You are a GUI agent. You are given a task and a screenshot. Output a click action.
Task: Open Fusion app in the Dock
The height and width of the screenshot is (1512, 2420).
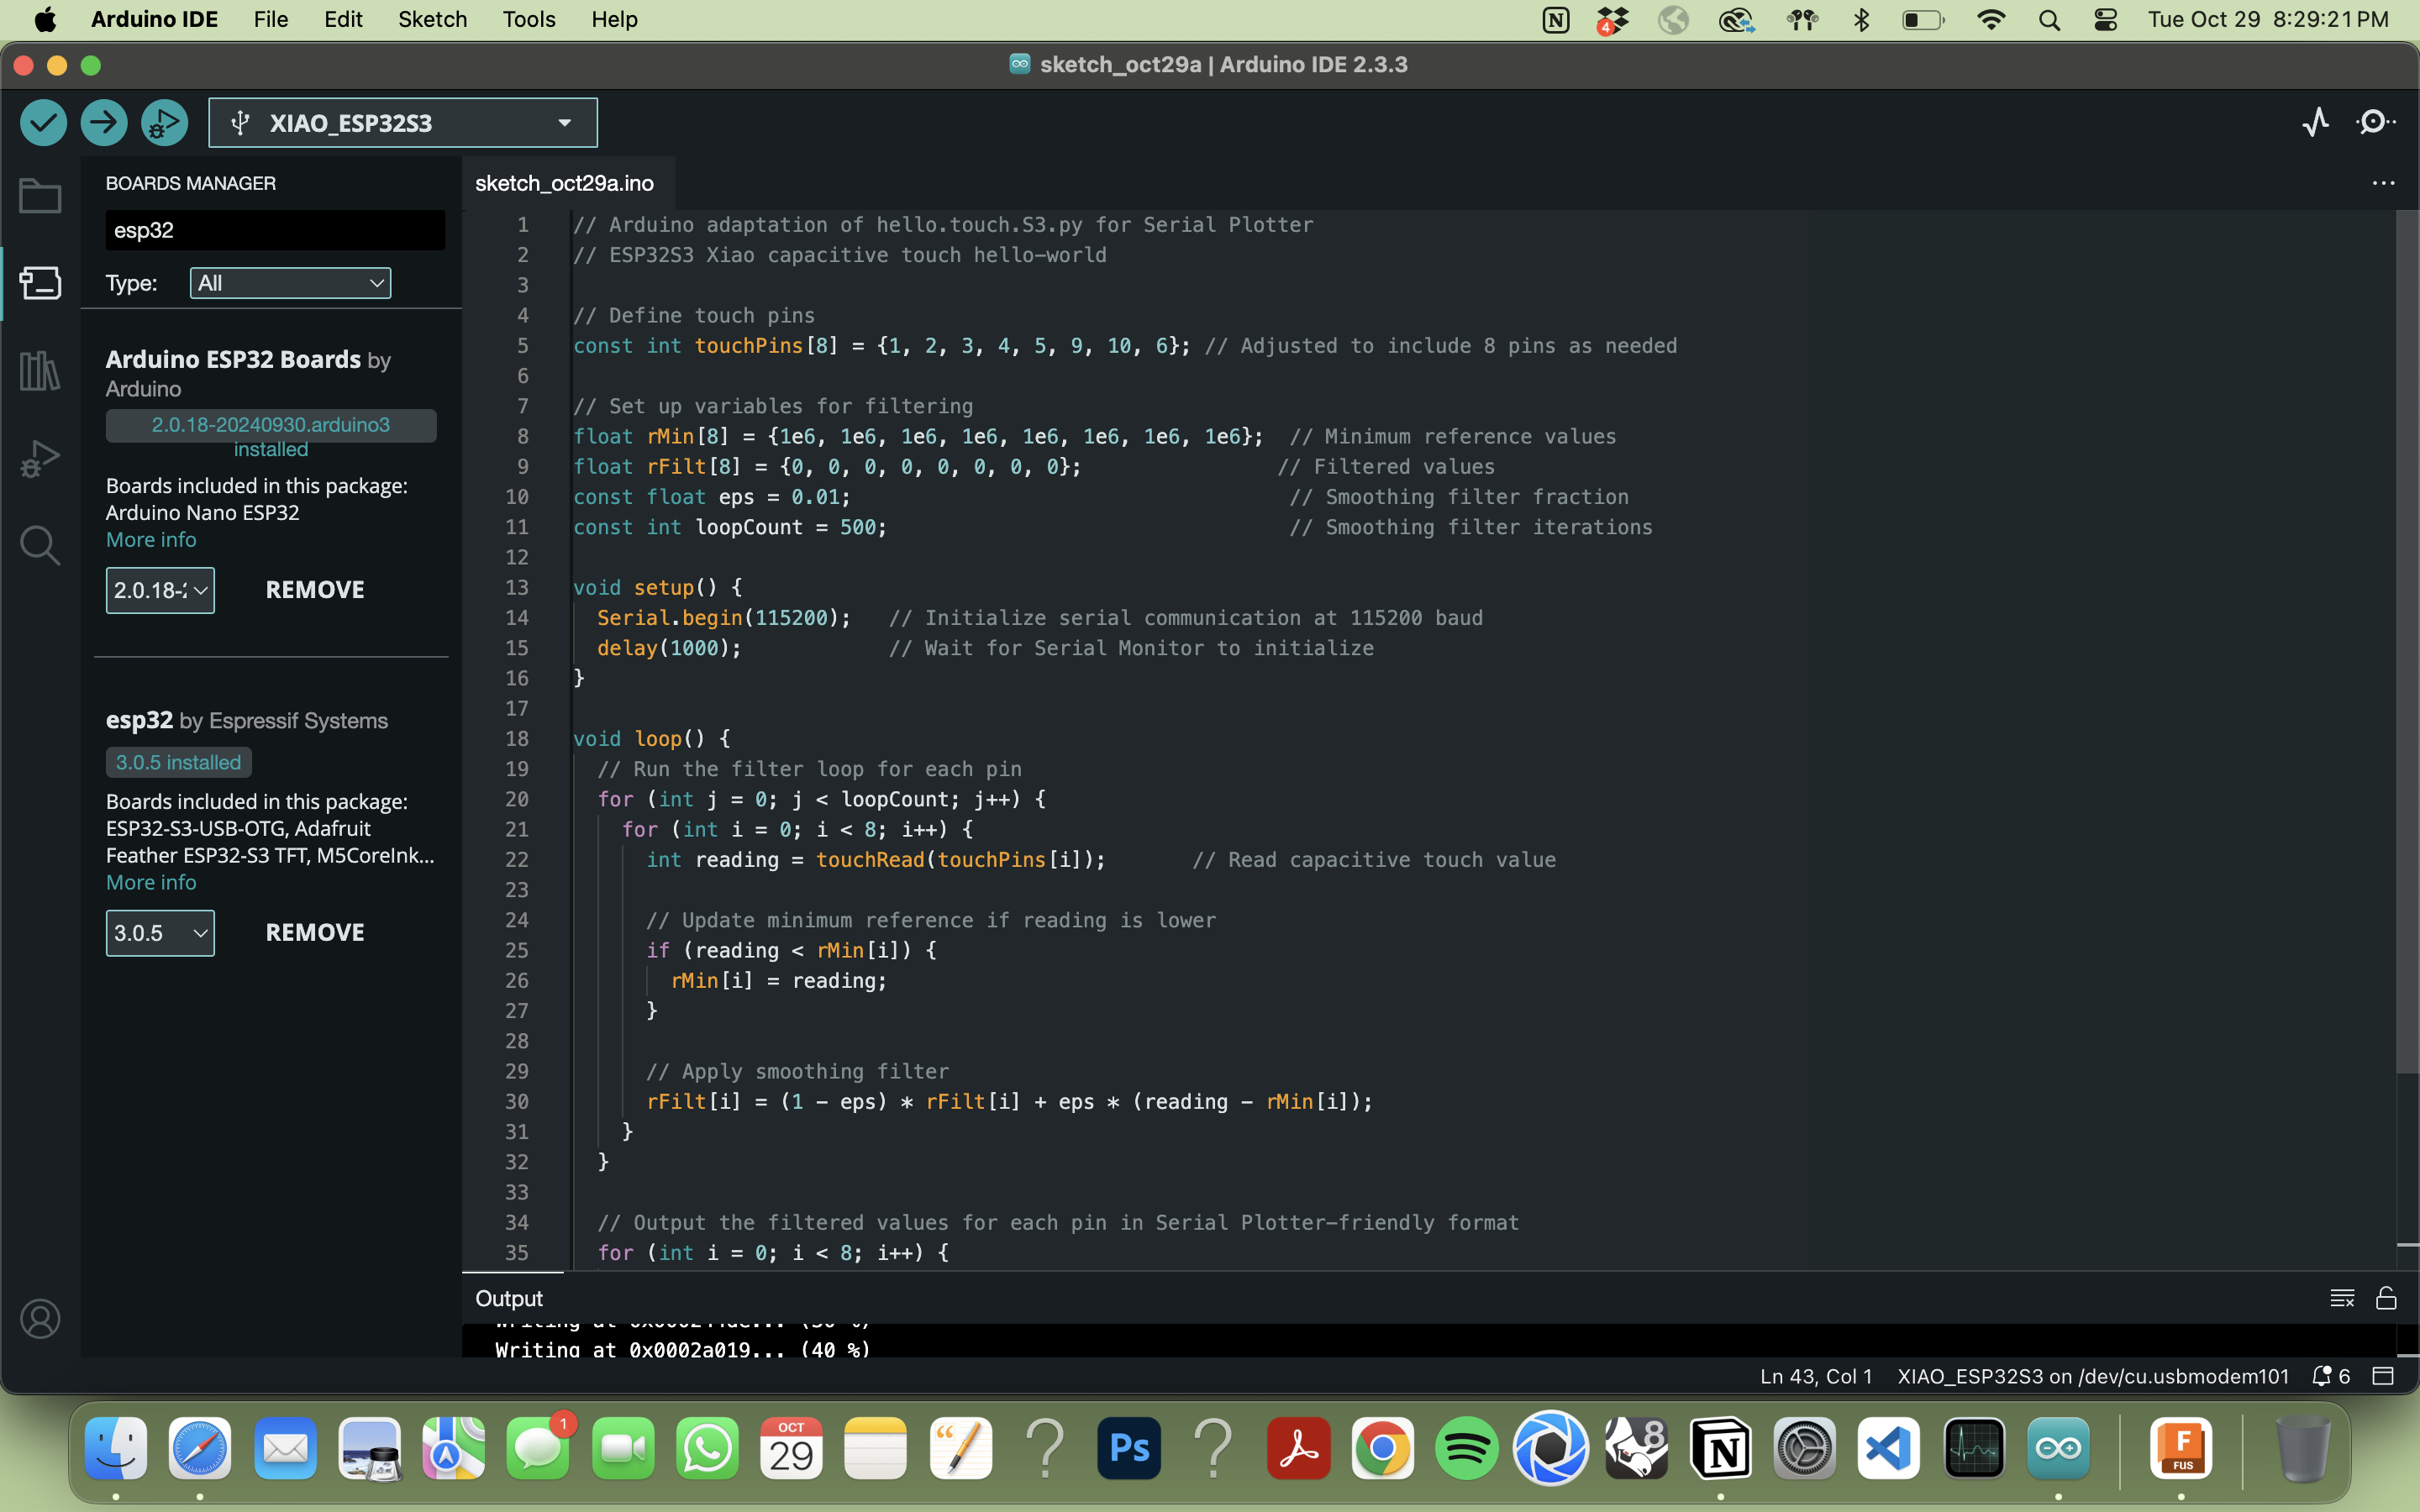[x=2181, y=1448]
